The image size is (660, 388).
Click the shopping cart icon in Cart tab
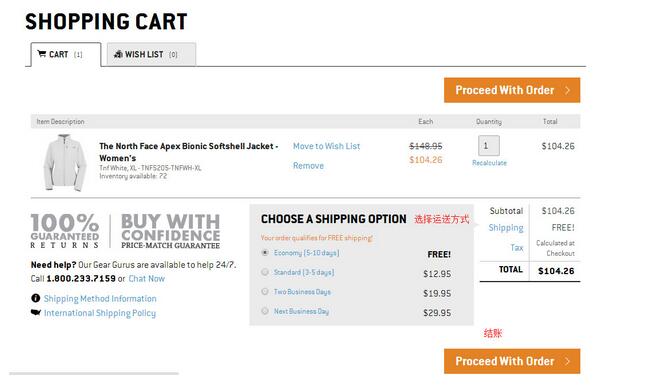tap(42, 54)
